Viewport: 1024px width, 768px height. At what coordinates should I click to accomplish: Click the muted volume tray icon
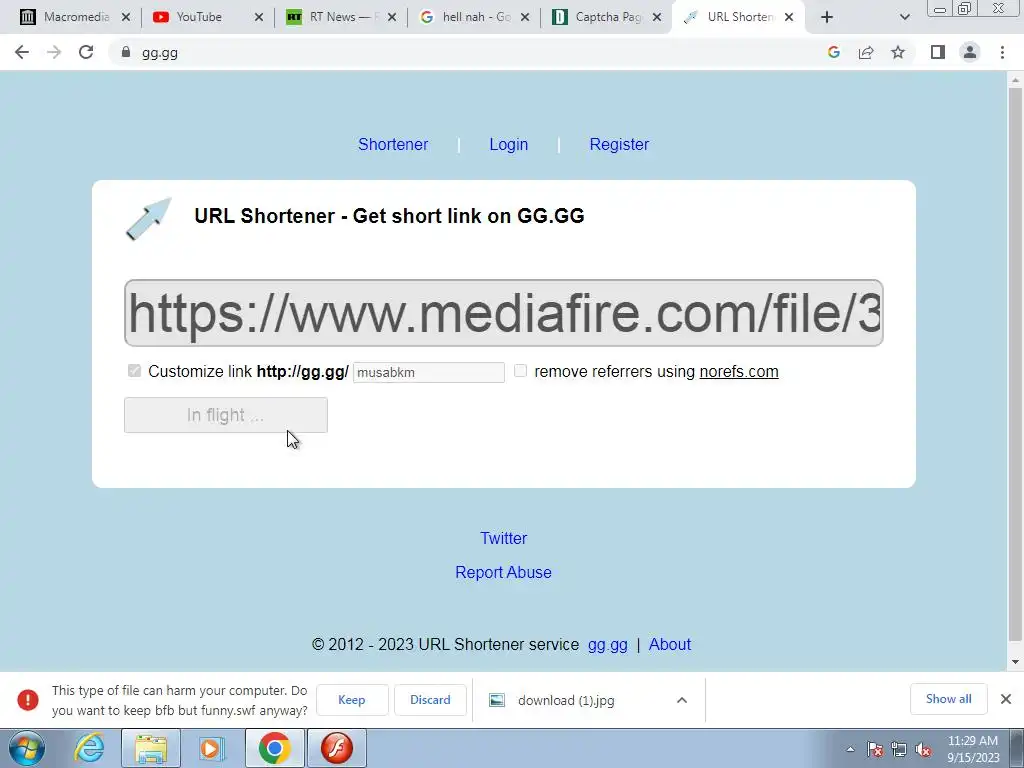pos(923,749)
